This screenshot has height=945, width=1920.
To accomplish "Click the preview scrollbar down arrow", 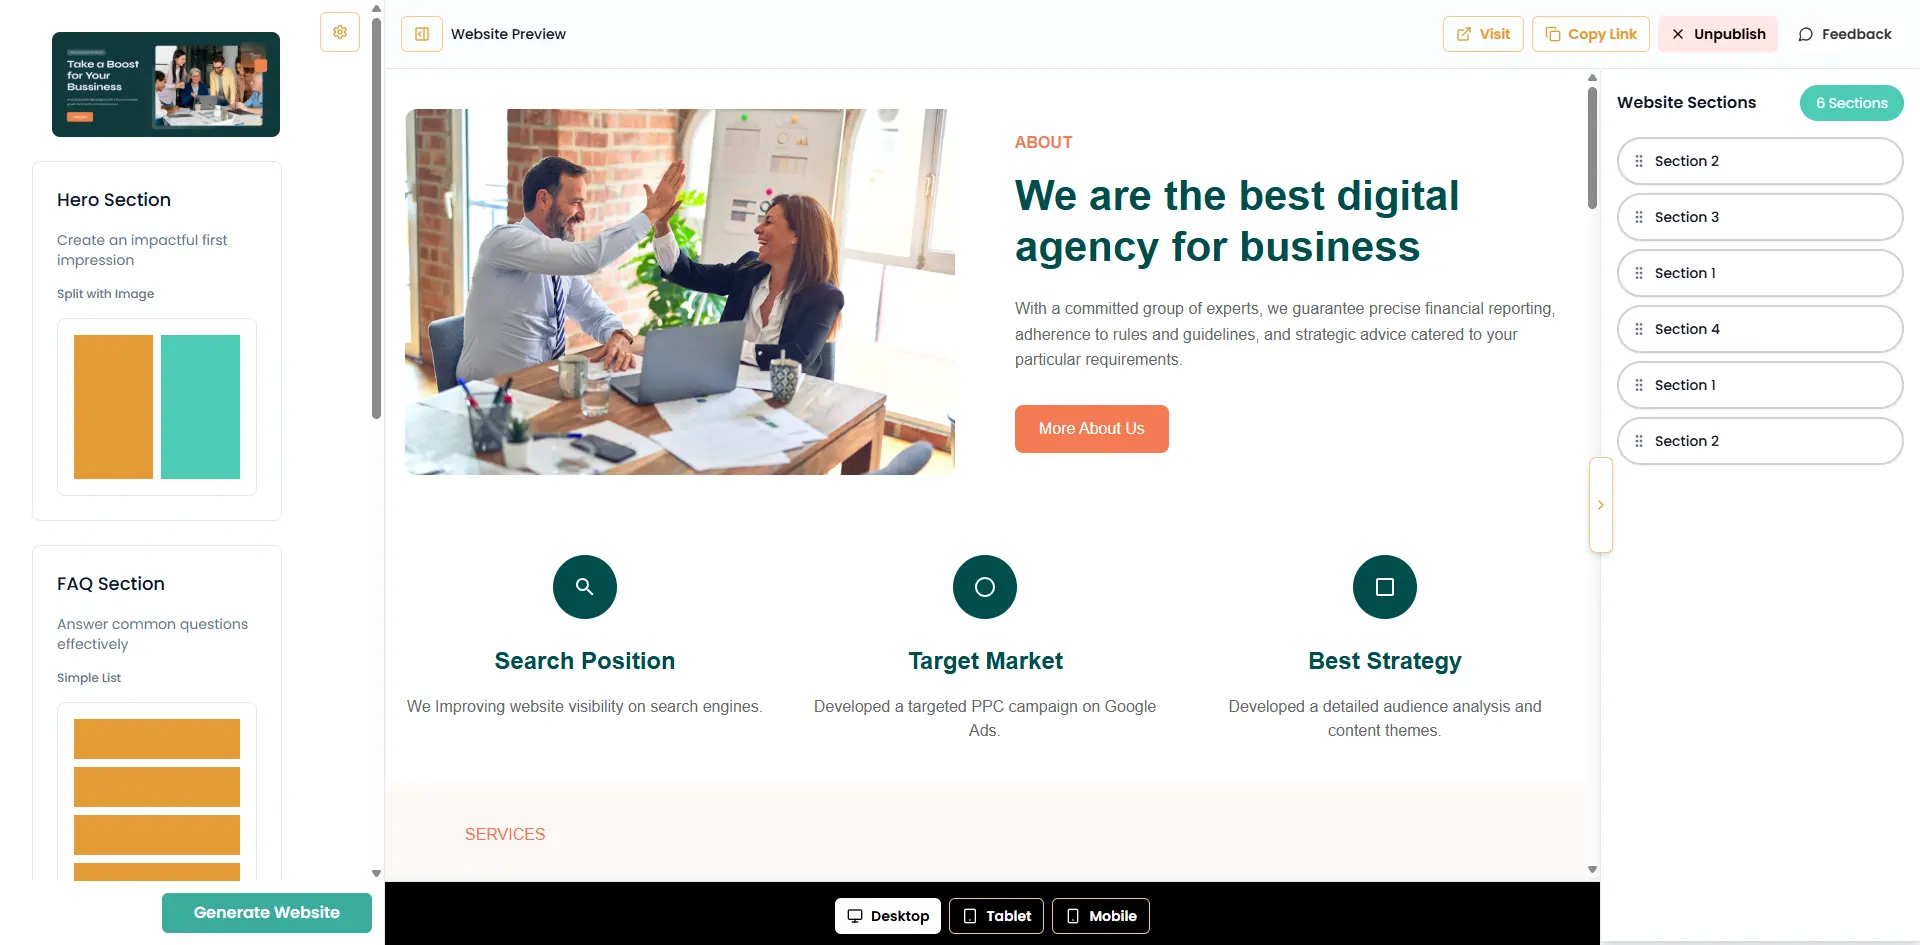I will coord(1592,870).
